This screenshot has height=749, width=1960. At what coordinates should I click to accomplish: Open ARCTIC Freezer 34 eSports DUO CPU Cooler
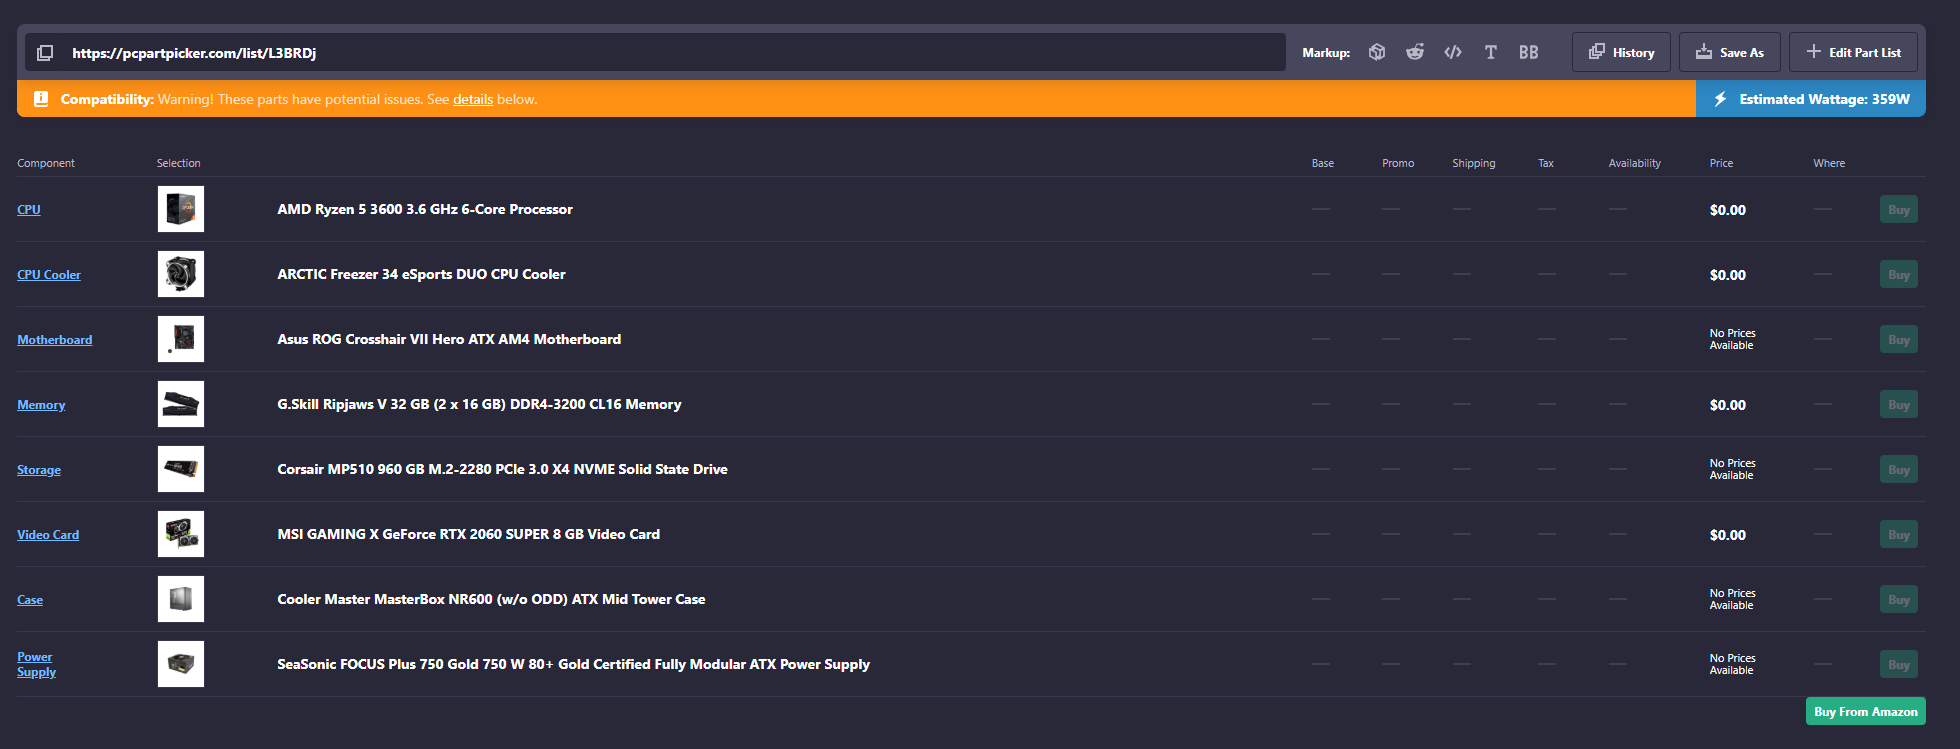pyautogui.click(x=421, y=274)
